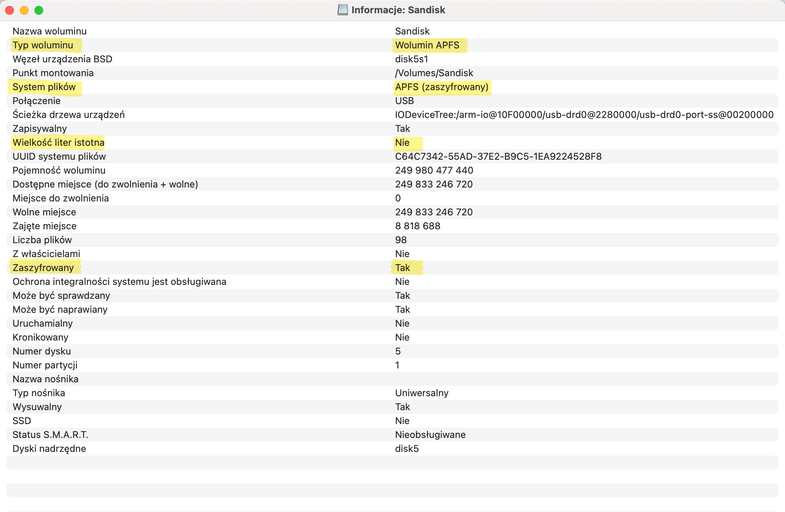Viewport: 785px width, 512px height.
Task: Click the highlighted 'Zaszyfrowany' label
Action: (43, 268)
